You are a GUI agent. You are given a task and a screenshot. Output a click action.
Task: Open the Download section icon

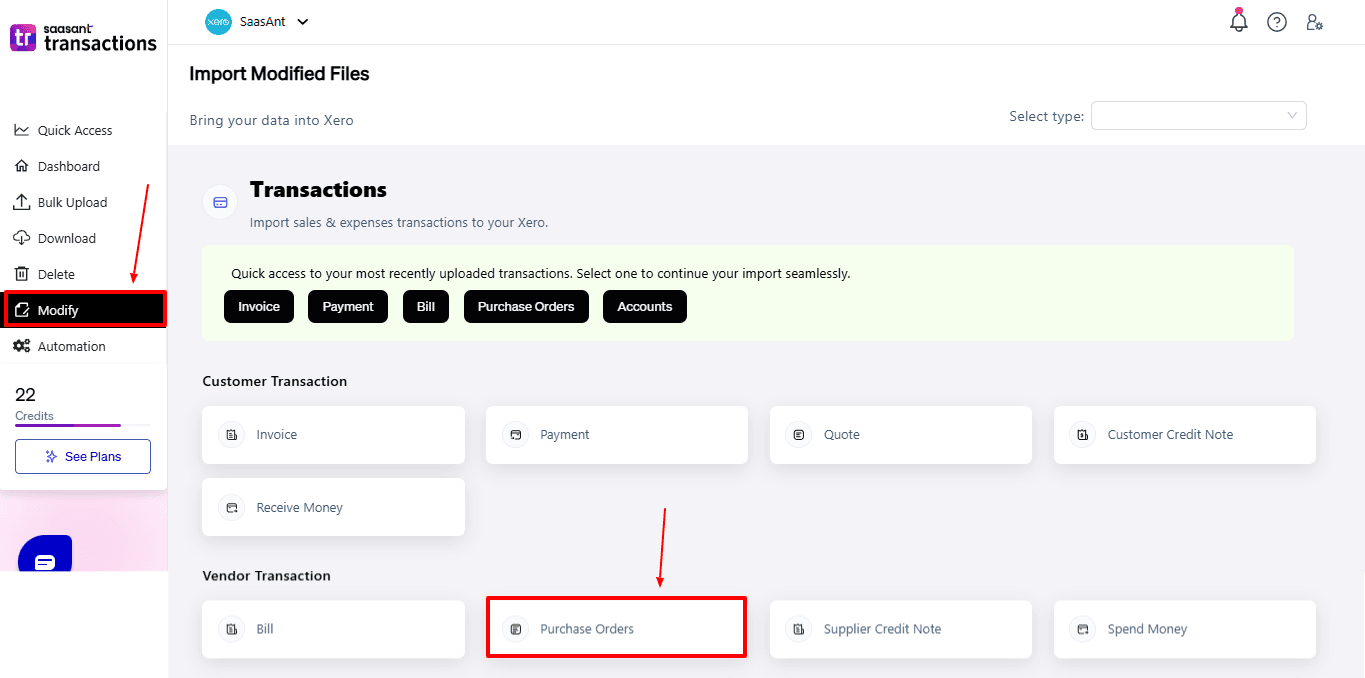(x=21, y=238)
